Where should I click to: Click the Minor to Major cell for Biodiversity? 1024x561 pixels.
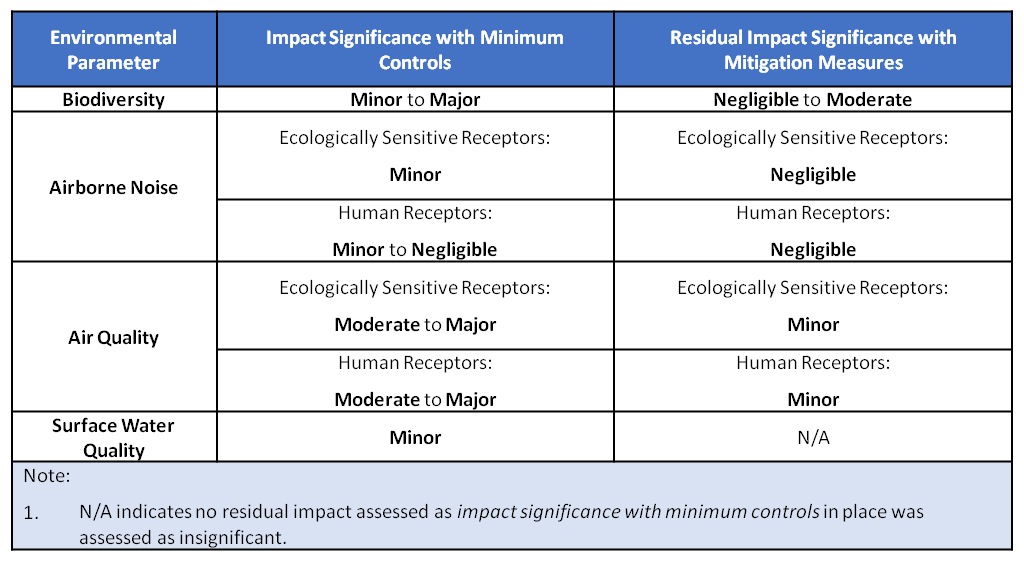415,99
